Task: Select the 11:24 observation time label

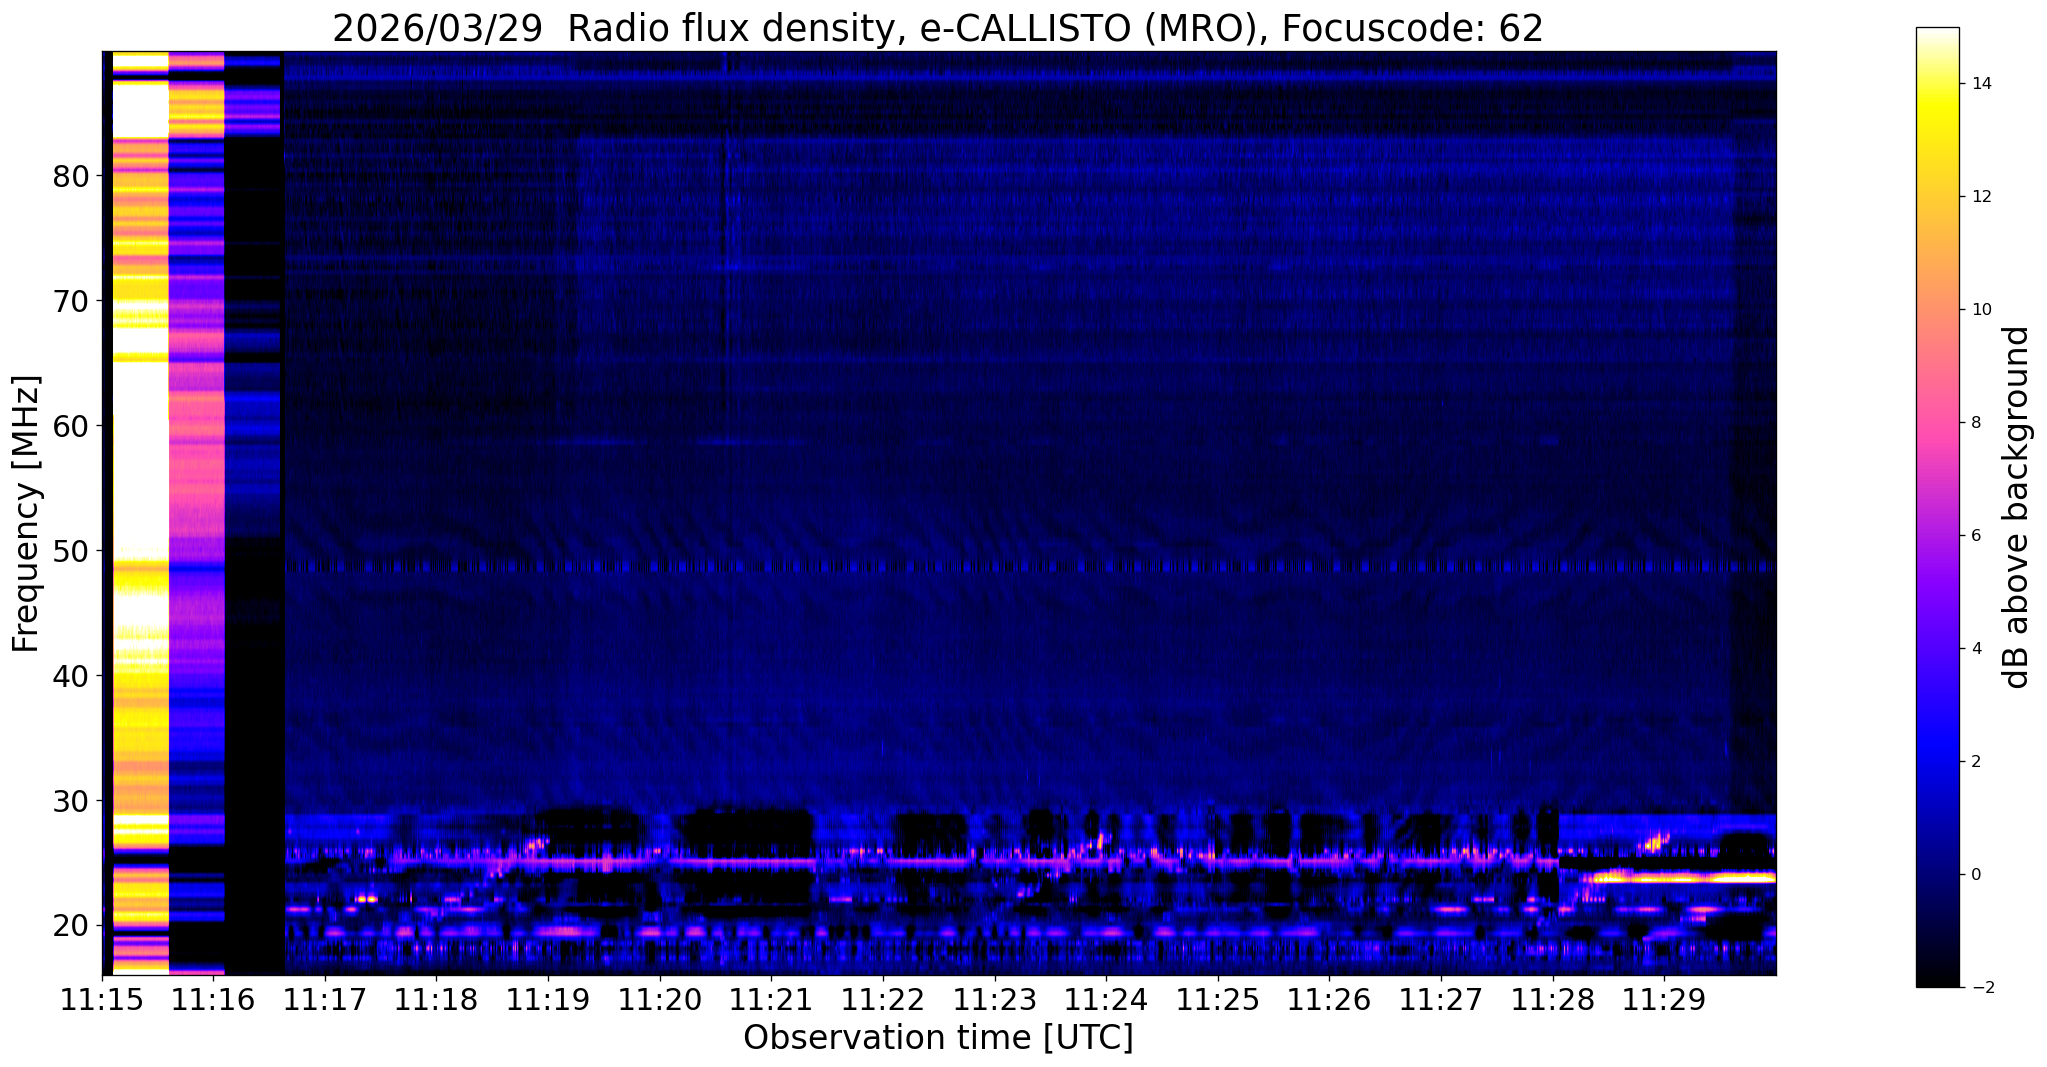Action: tap(1106, 999)
